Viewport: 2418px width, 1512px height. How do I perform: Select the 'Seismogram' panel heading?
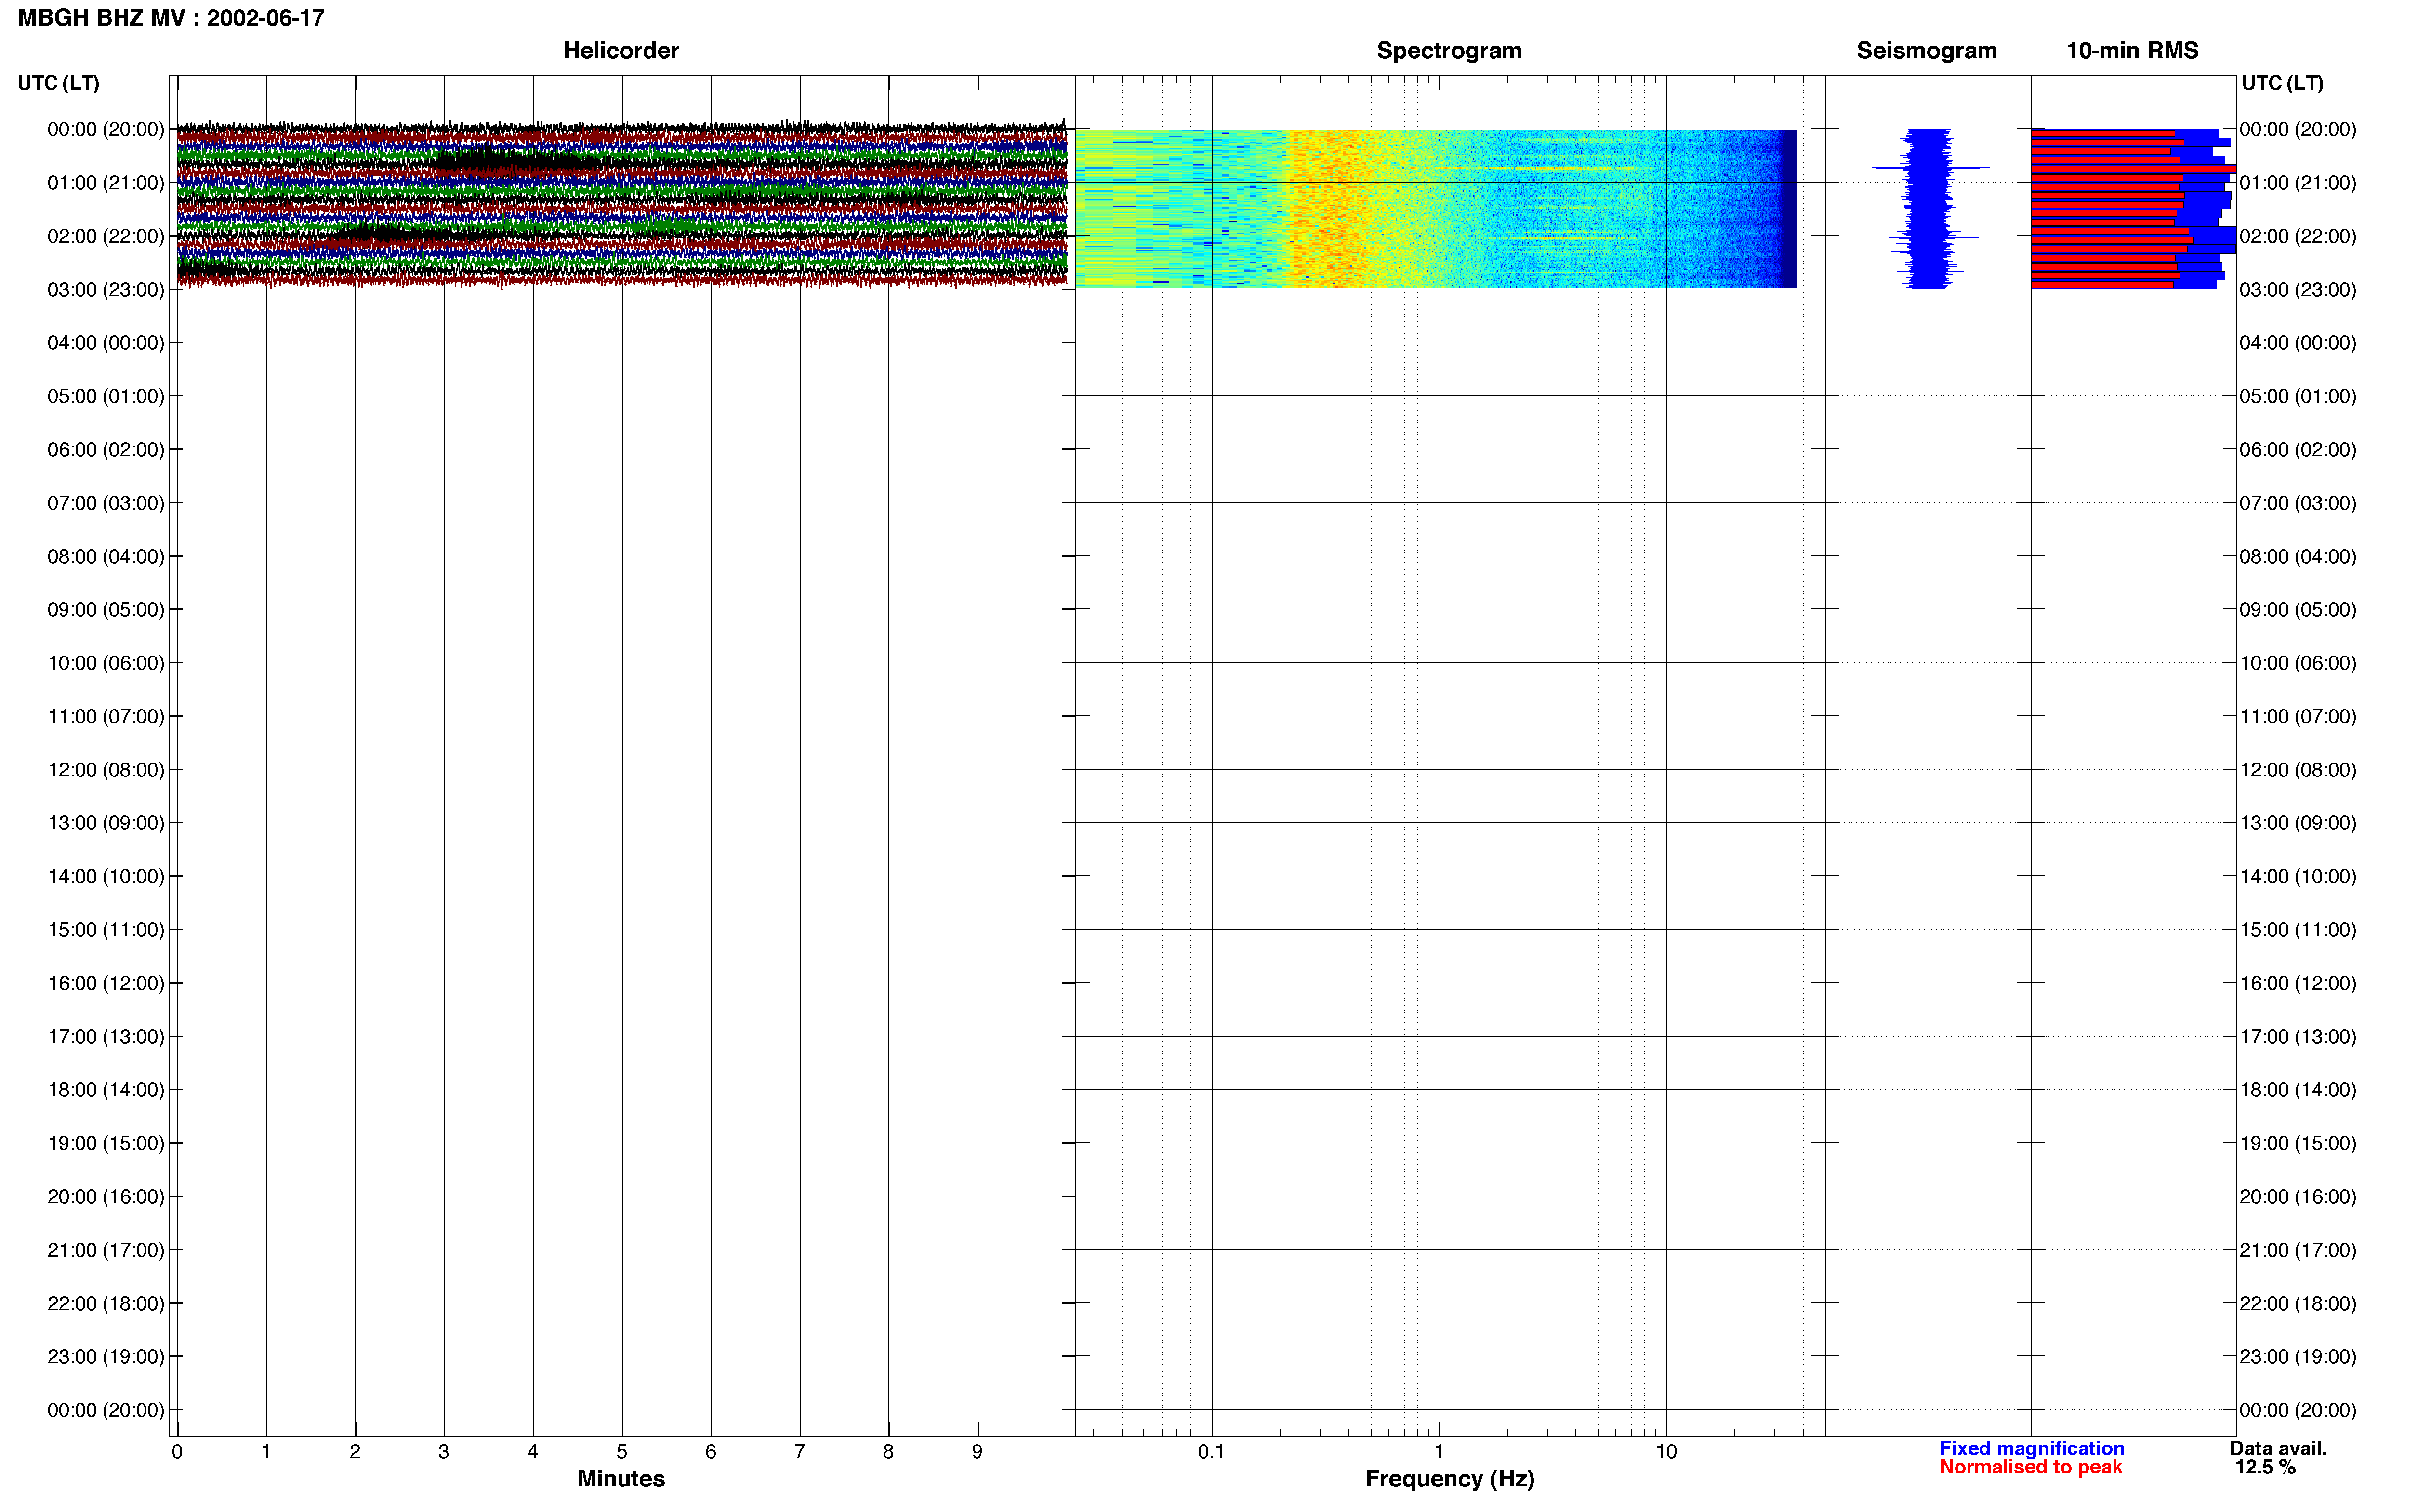pos(1926,51)
